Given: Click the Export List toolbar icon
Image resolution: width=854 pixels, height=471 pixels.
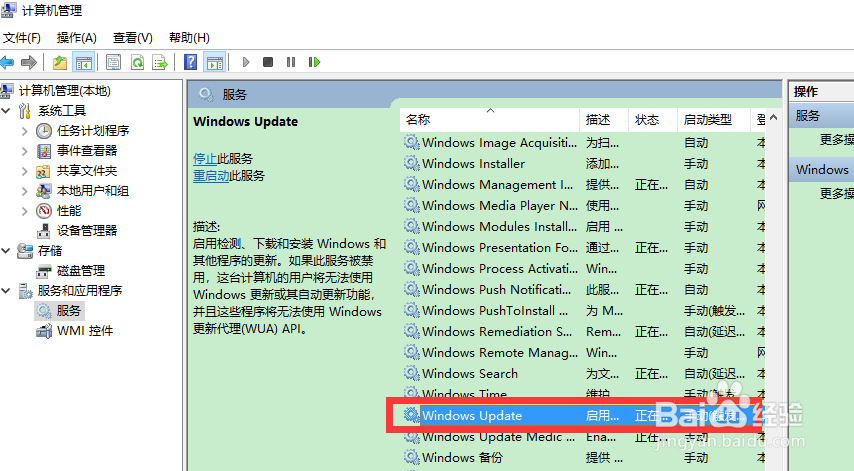Looking at the screenshot, I should pyautogui.click(x=160, y=63).
